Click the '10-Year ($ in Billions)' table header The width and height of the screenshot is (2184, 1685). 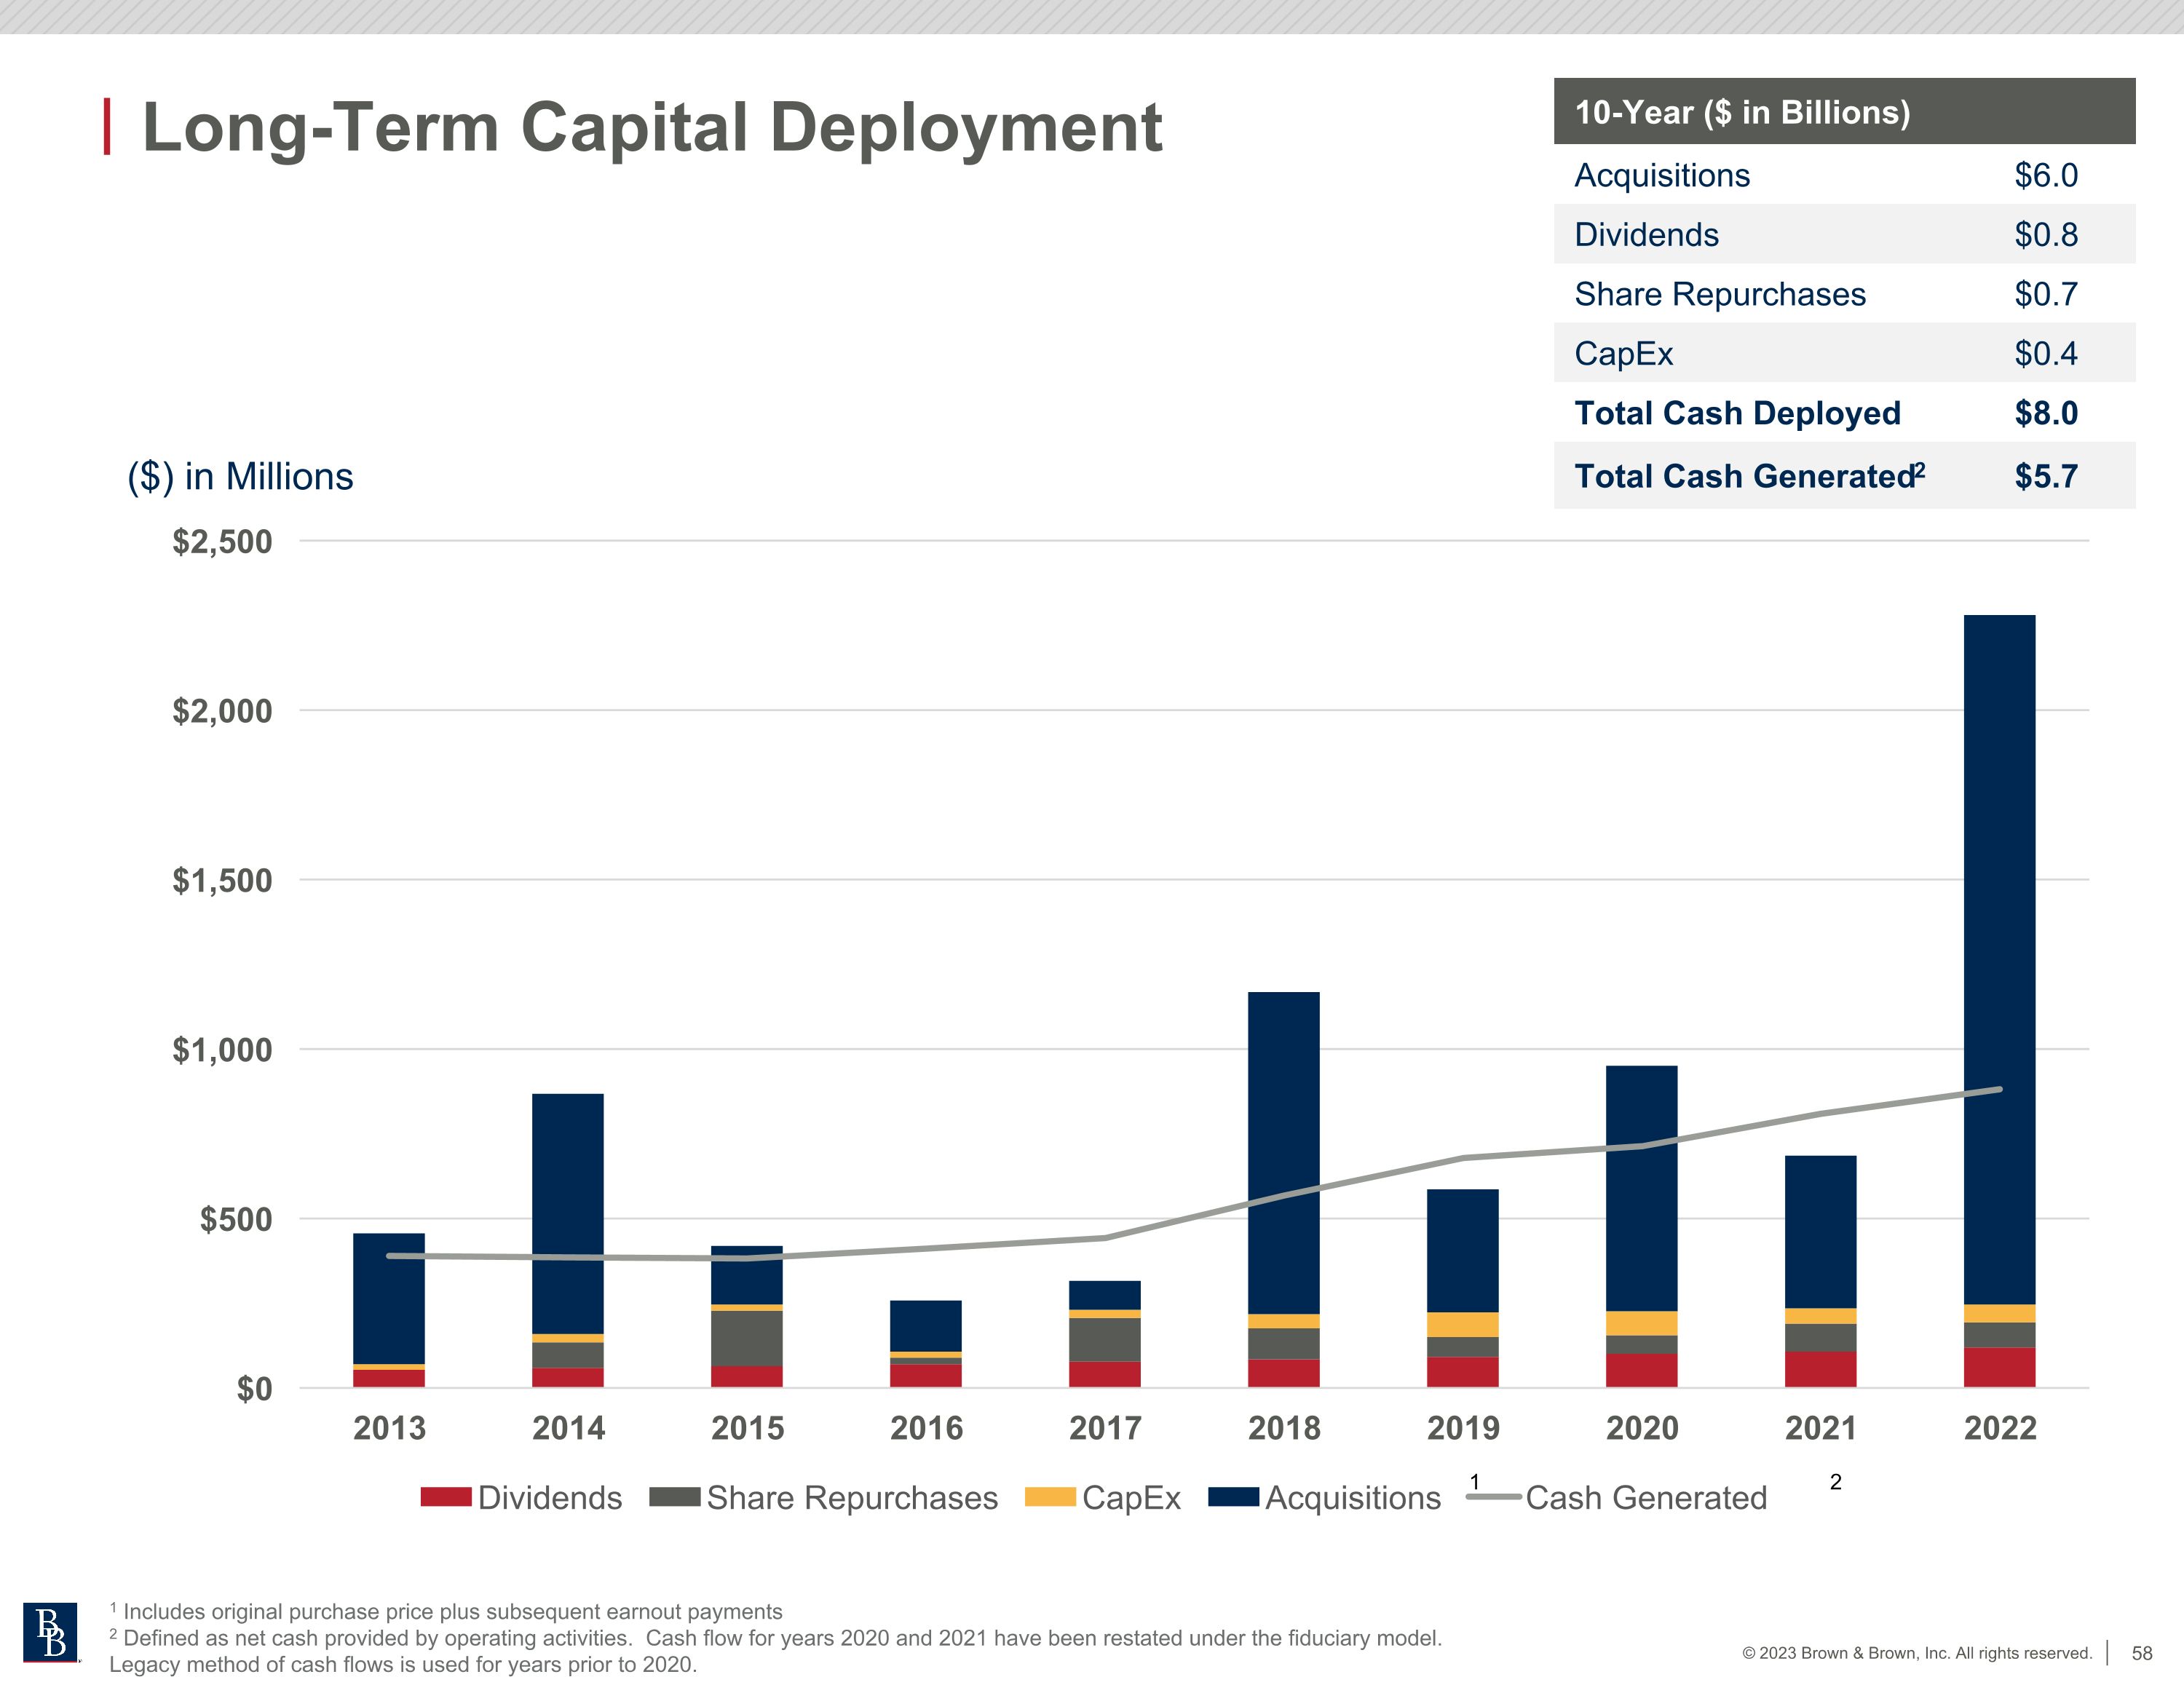pyautogui.click(x=1845, y=111)
